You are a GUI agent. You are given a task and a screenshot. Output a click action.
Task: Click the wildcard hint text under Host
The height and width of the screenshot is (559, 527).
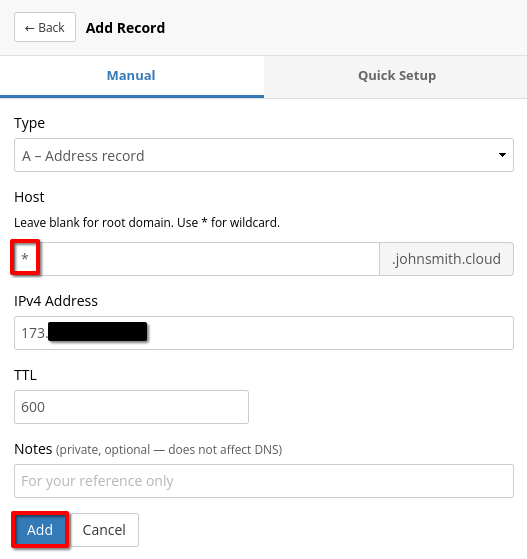(x=147, y=222)
